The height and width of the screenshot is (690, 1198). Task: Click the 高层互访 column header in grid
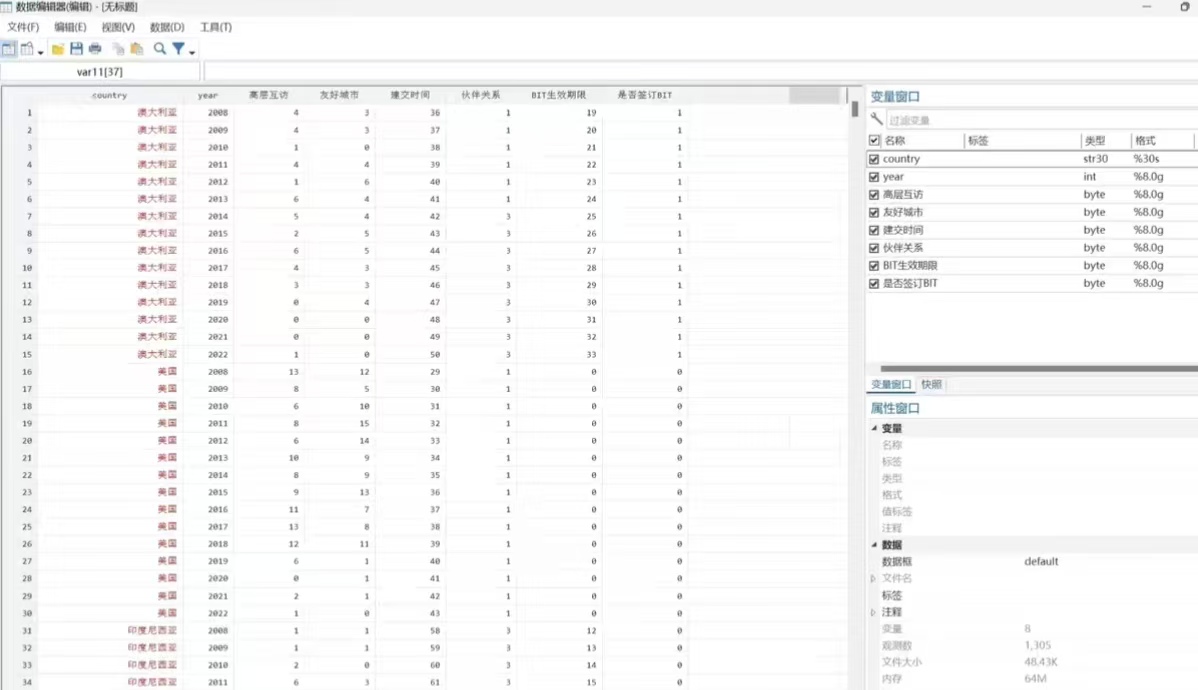(268, 96)
